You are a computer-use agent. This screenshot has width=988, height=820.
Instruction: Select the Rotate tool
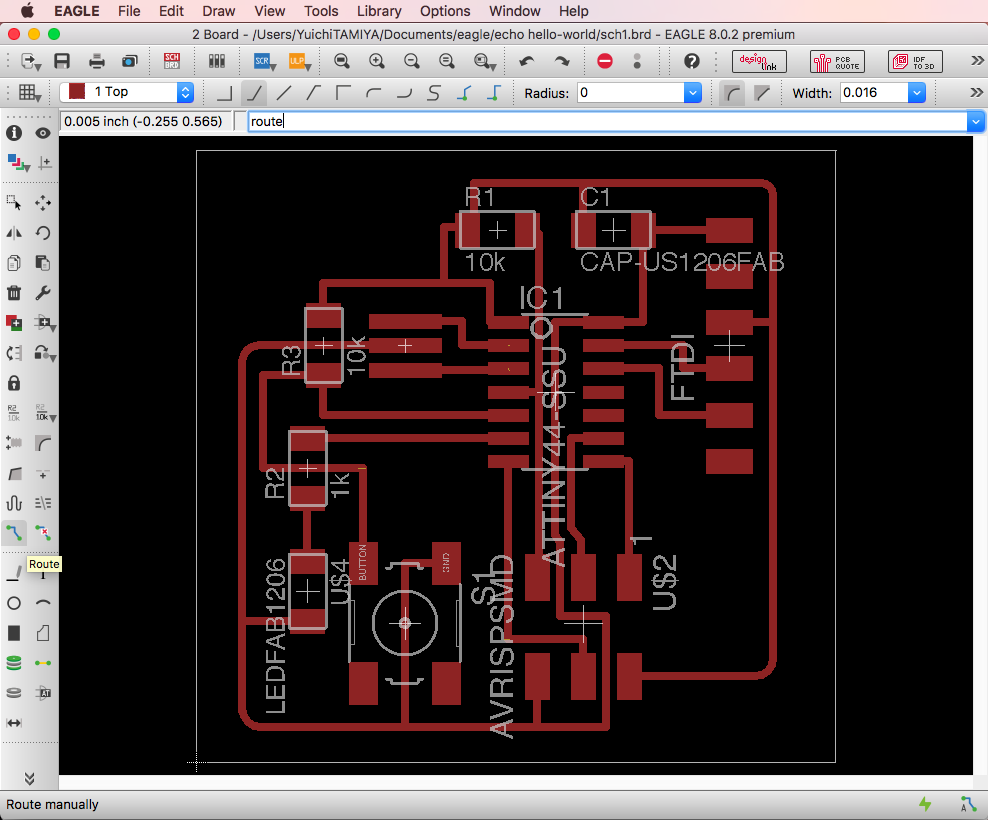43,233
